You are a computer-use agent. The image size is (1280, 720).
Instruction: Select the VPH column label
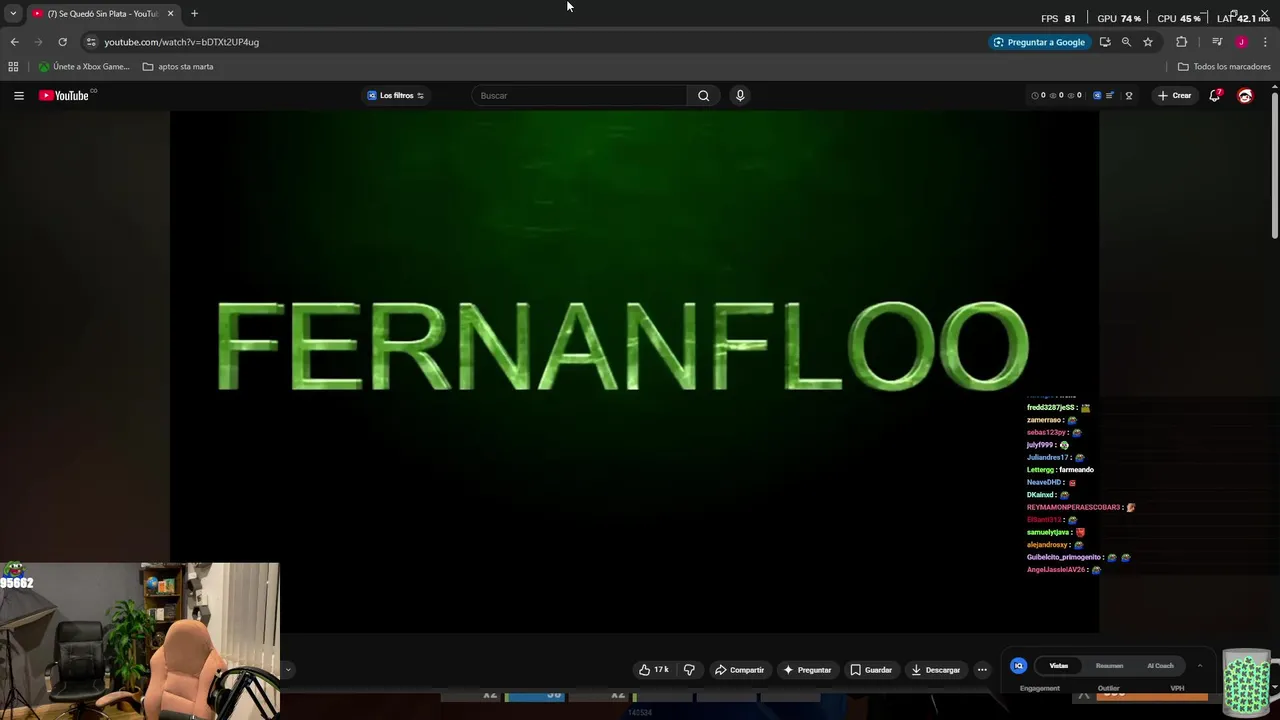click(1177, 688)
